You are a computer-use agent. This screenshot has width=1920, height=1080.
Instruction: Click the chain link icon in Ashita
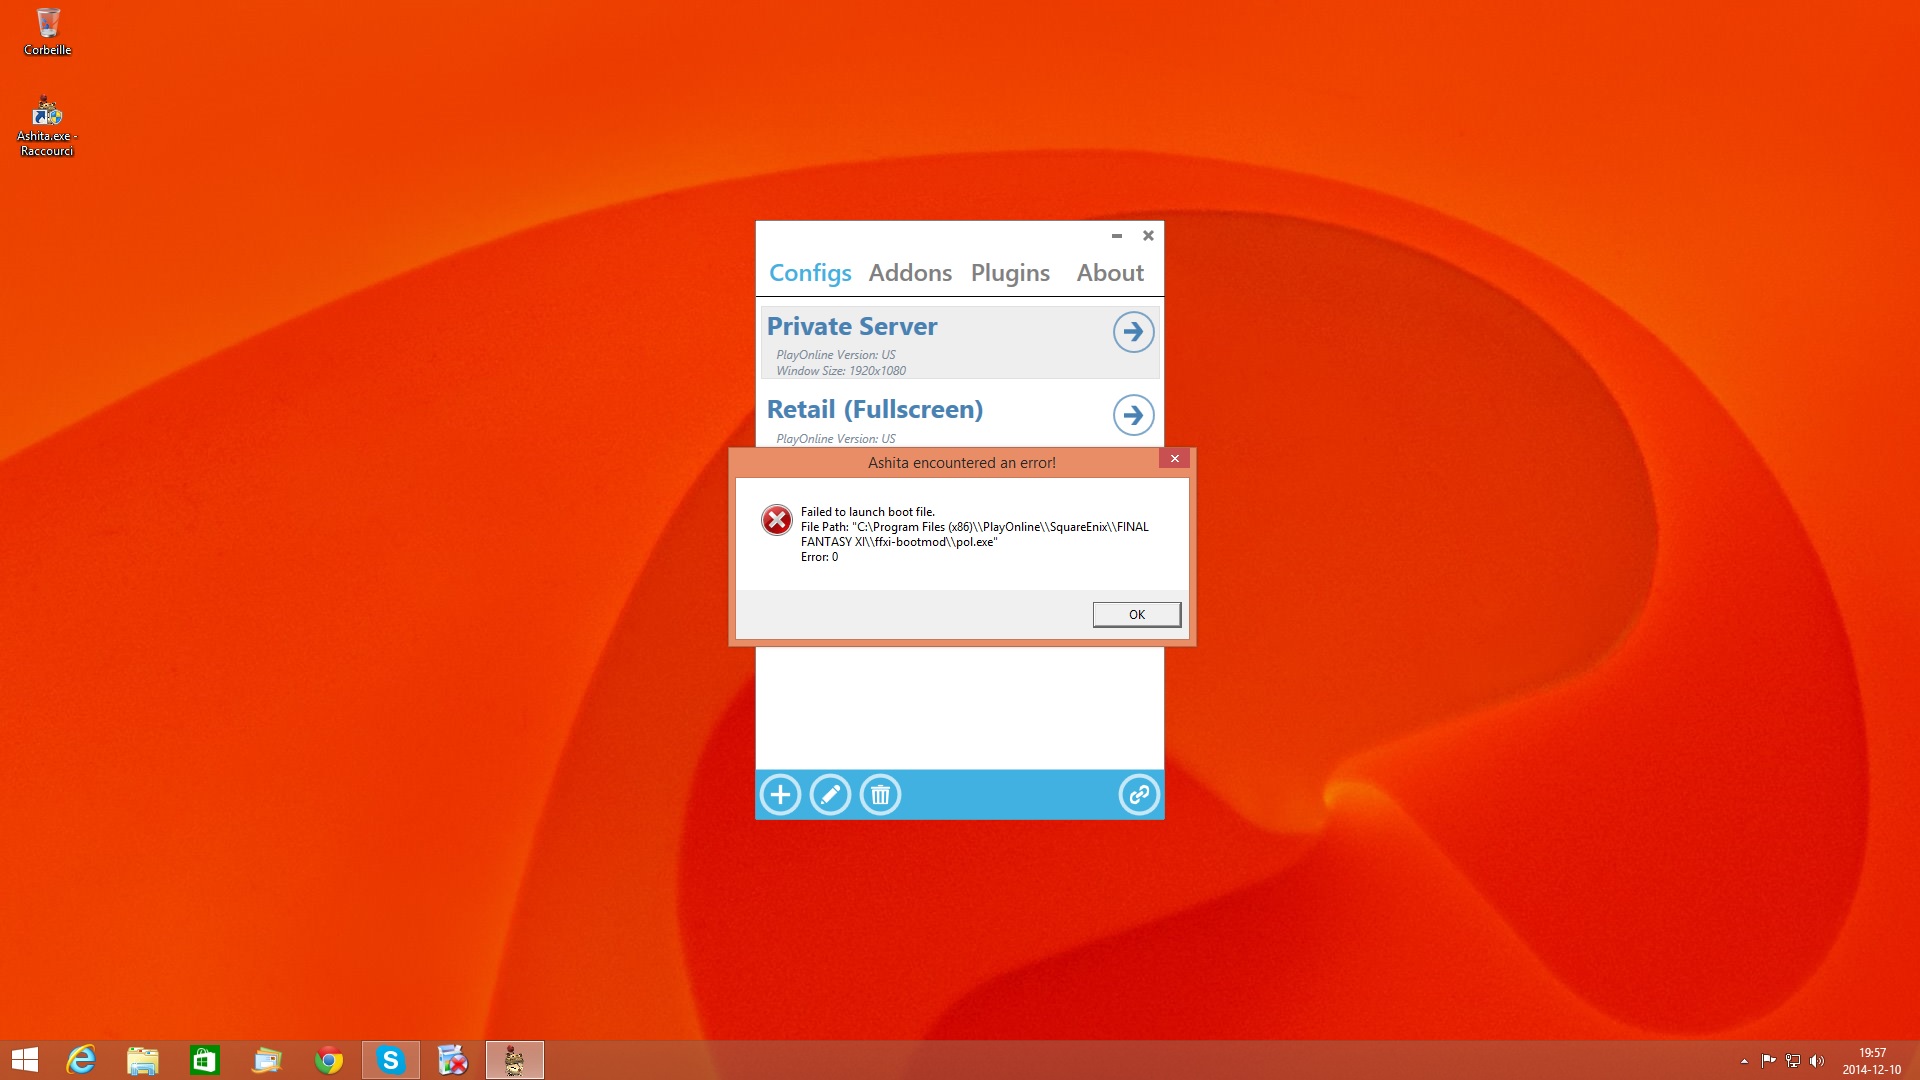point(1138,795)
